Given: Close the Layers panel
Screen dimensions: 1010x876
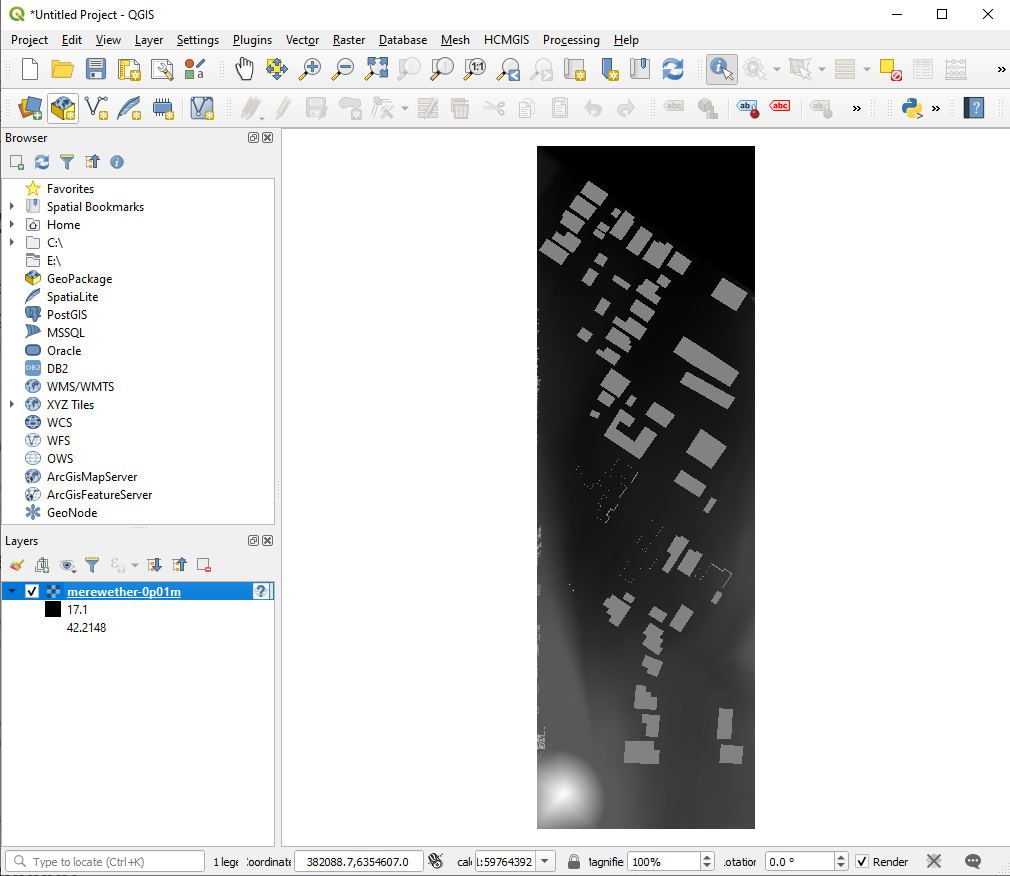Looking at the screenshot, I should tap(267, 540).
